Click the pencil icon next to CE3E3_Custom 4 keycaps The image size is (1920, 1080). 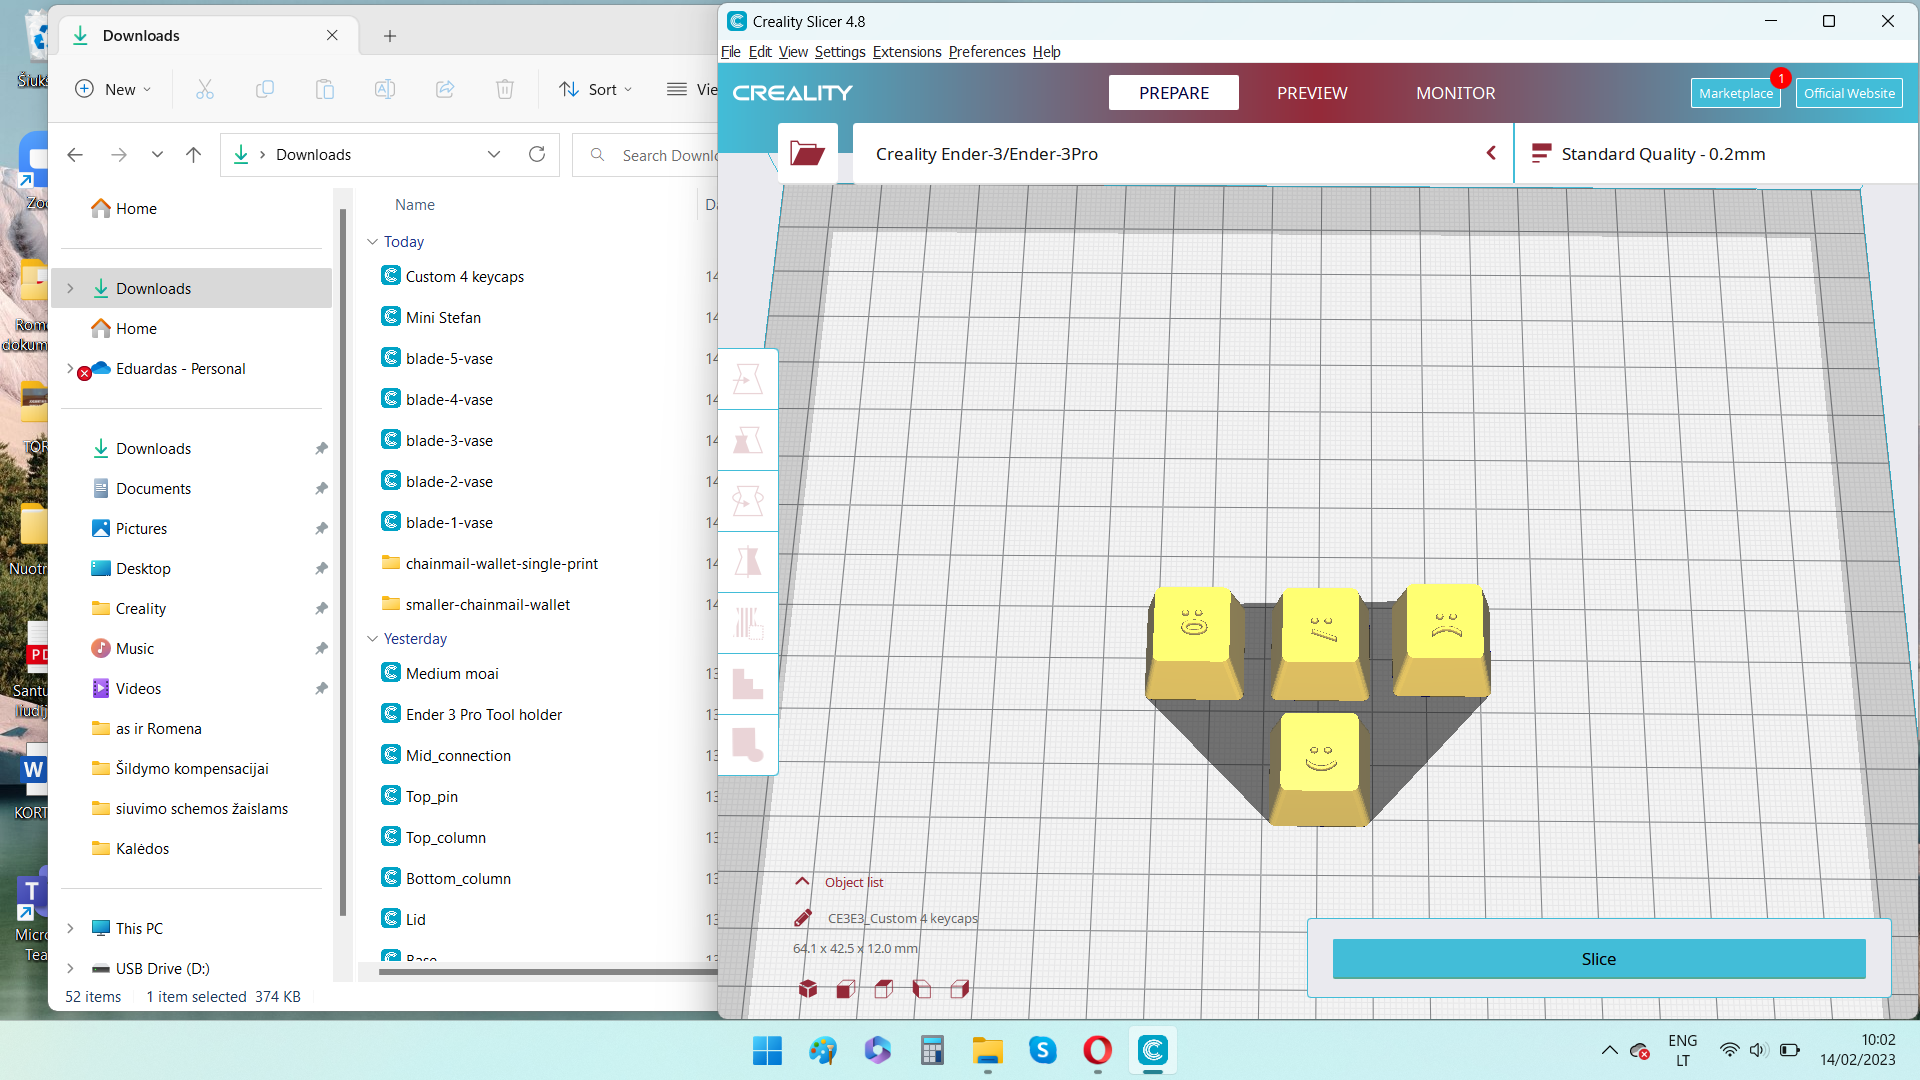click(802, 918)
